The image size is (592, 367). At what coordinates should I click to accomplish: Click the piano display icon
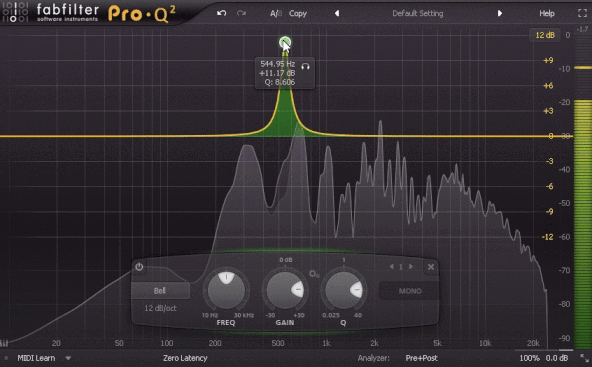point(5,343)
